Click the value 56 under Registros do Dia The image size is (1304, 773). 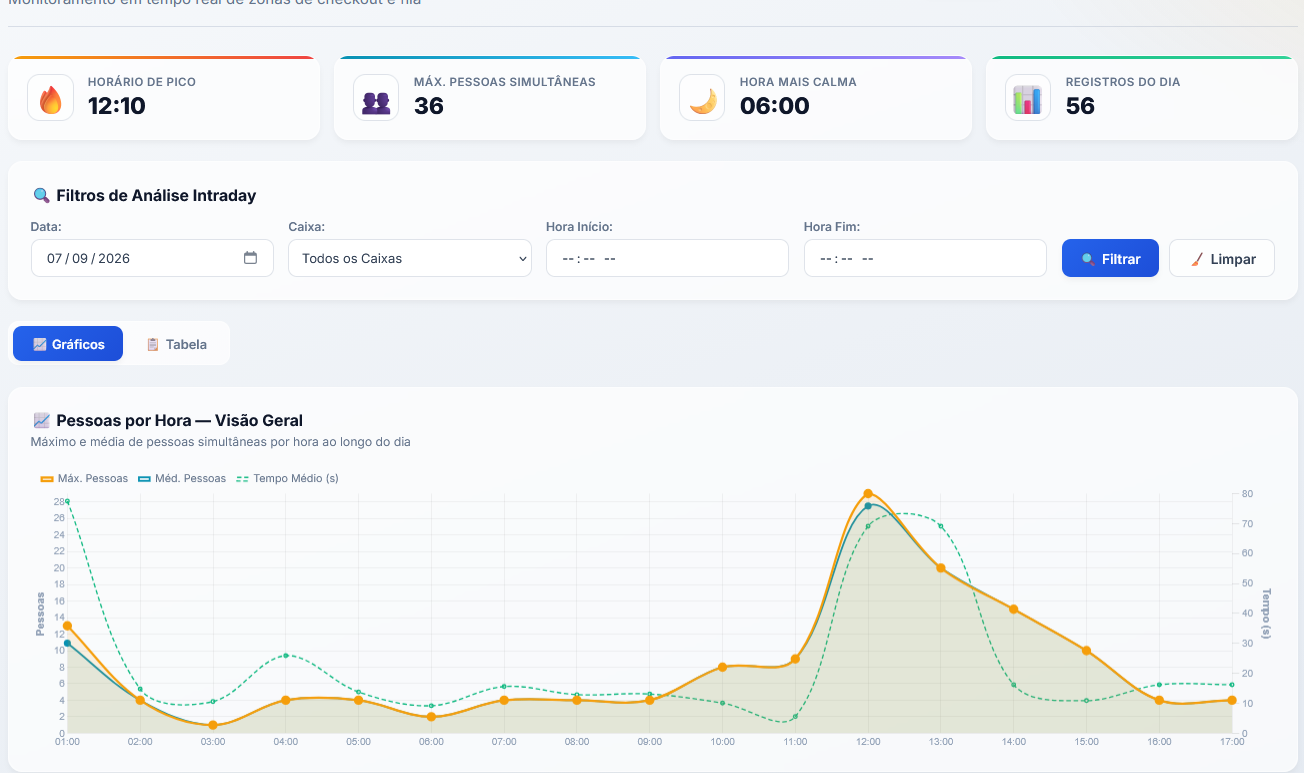coord(1081,105)
